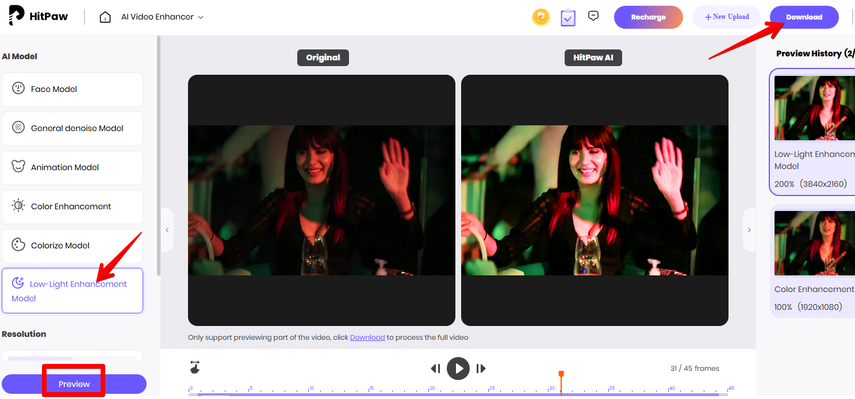Screen dimensions: 855x399
Task: Click the 100% (1920x1080) text
Action: 808,307
